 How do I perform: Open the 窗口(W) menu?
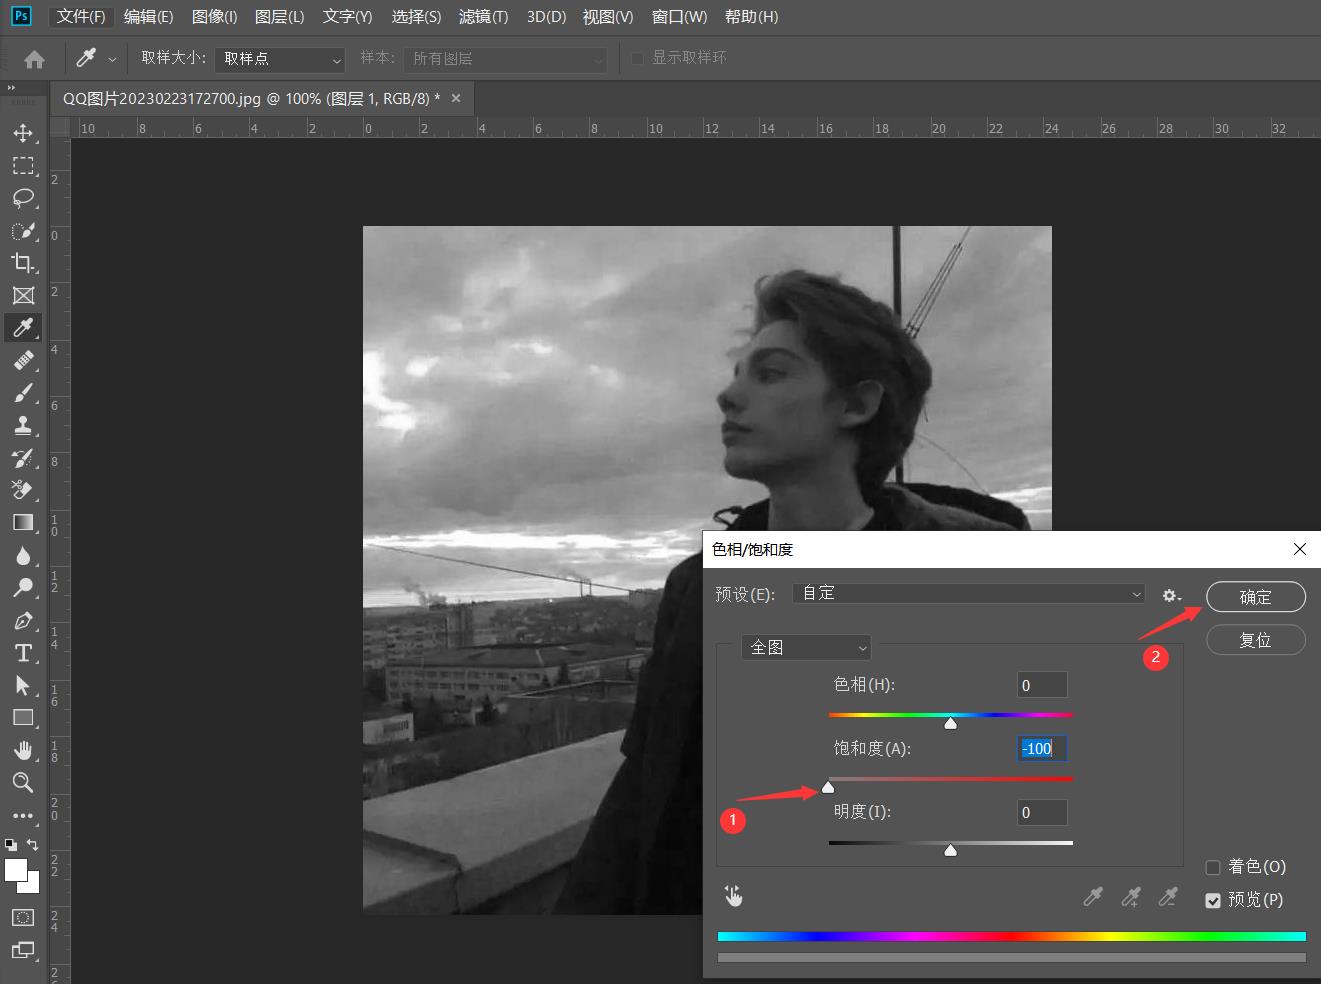point(679,17)
